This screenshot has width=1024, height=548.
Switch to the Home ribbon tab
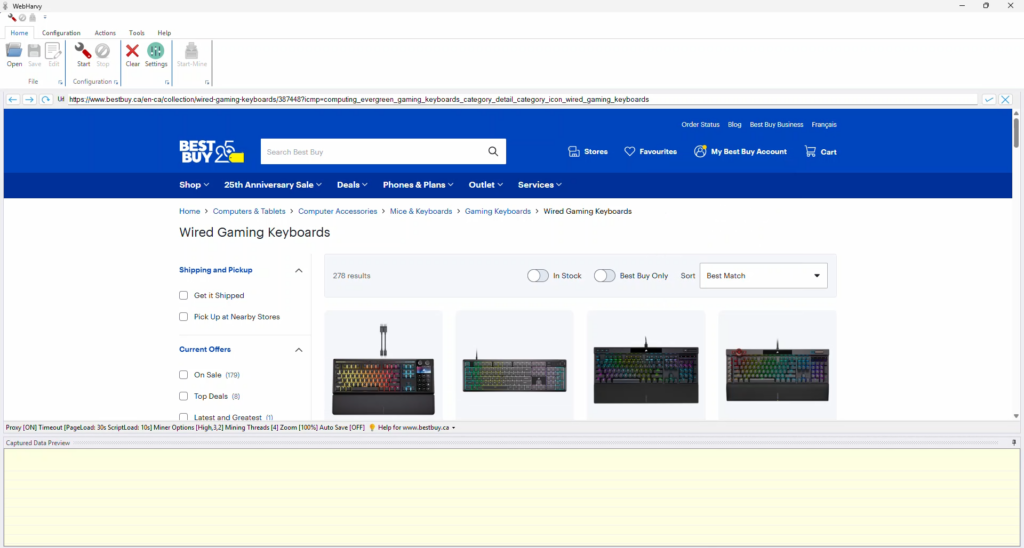(x=19, y=33)
